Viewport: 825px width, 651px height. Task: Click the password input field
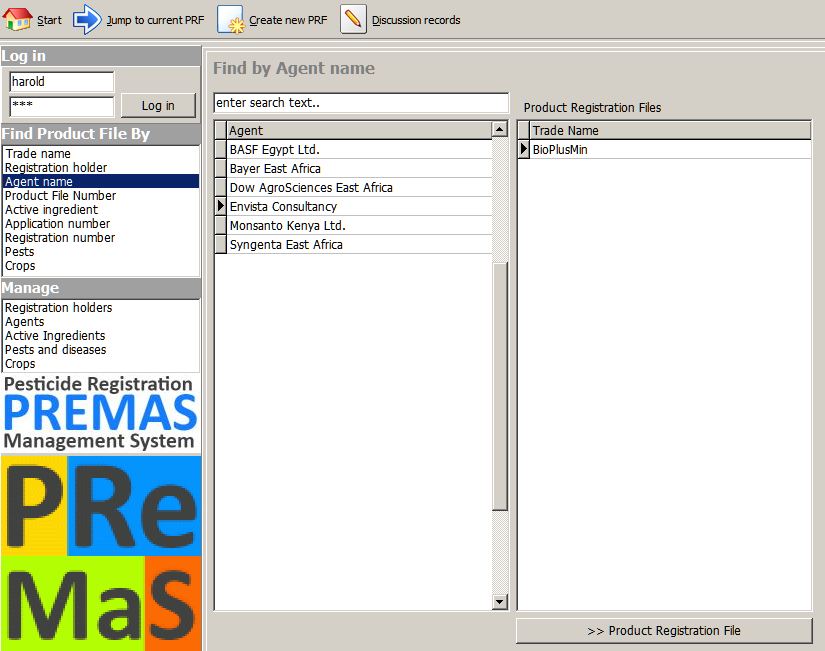tap(61, 105)
